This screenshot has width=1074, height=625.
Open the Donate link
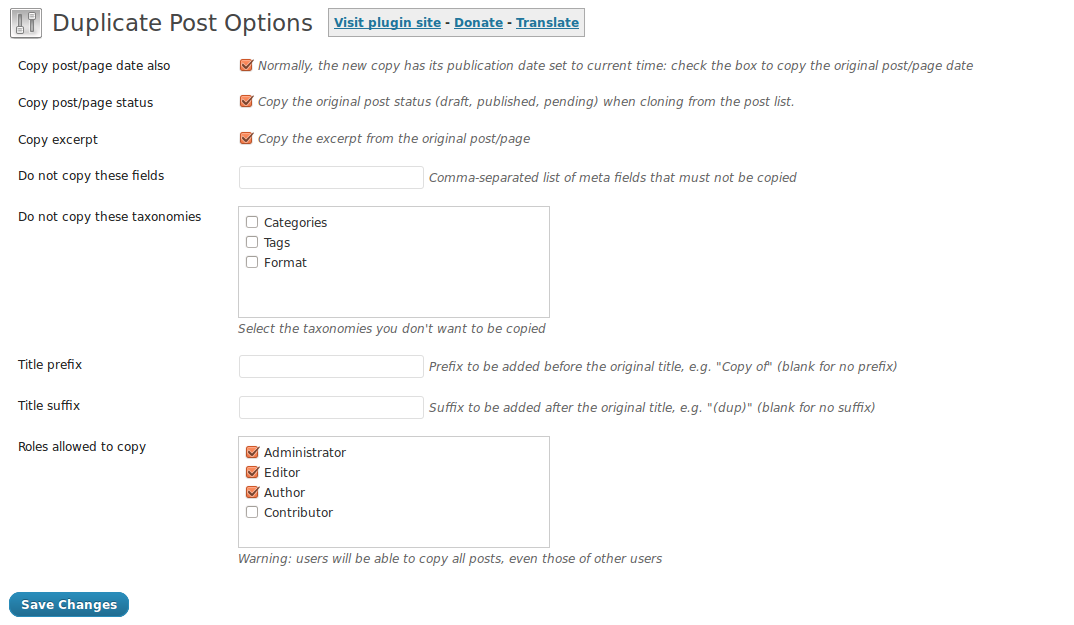pos(478,23)
